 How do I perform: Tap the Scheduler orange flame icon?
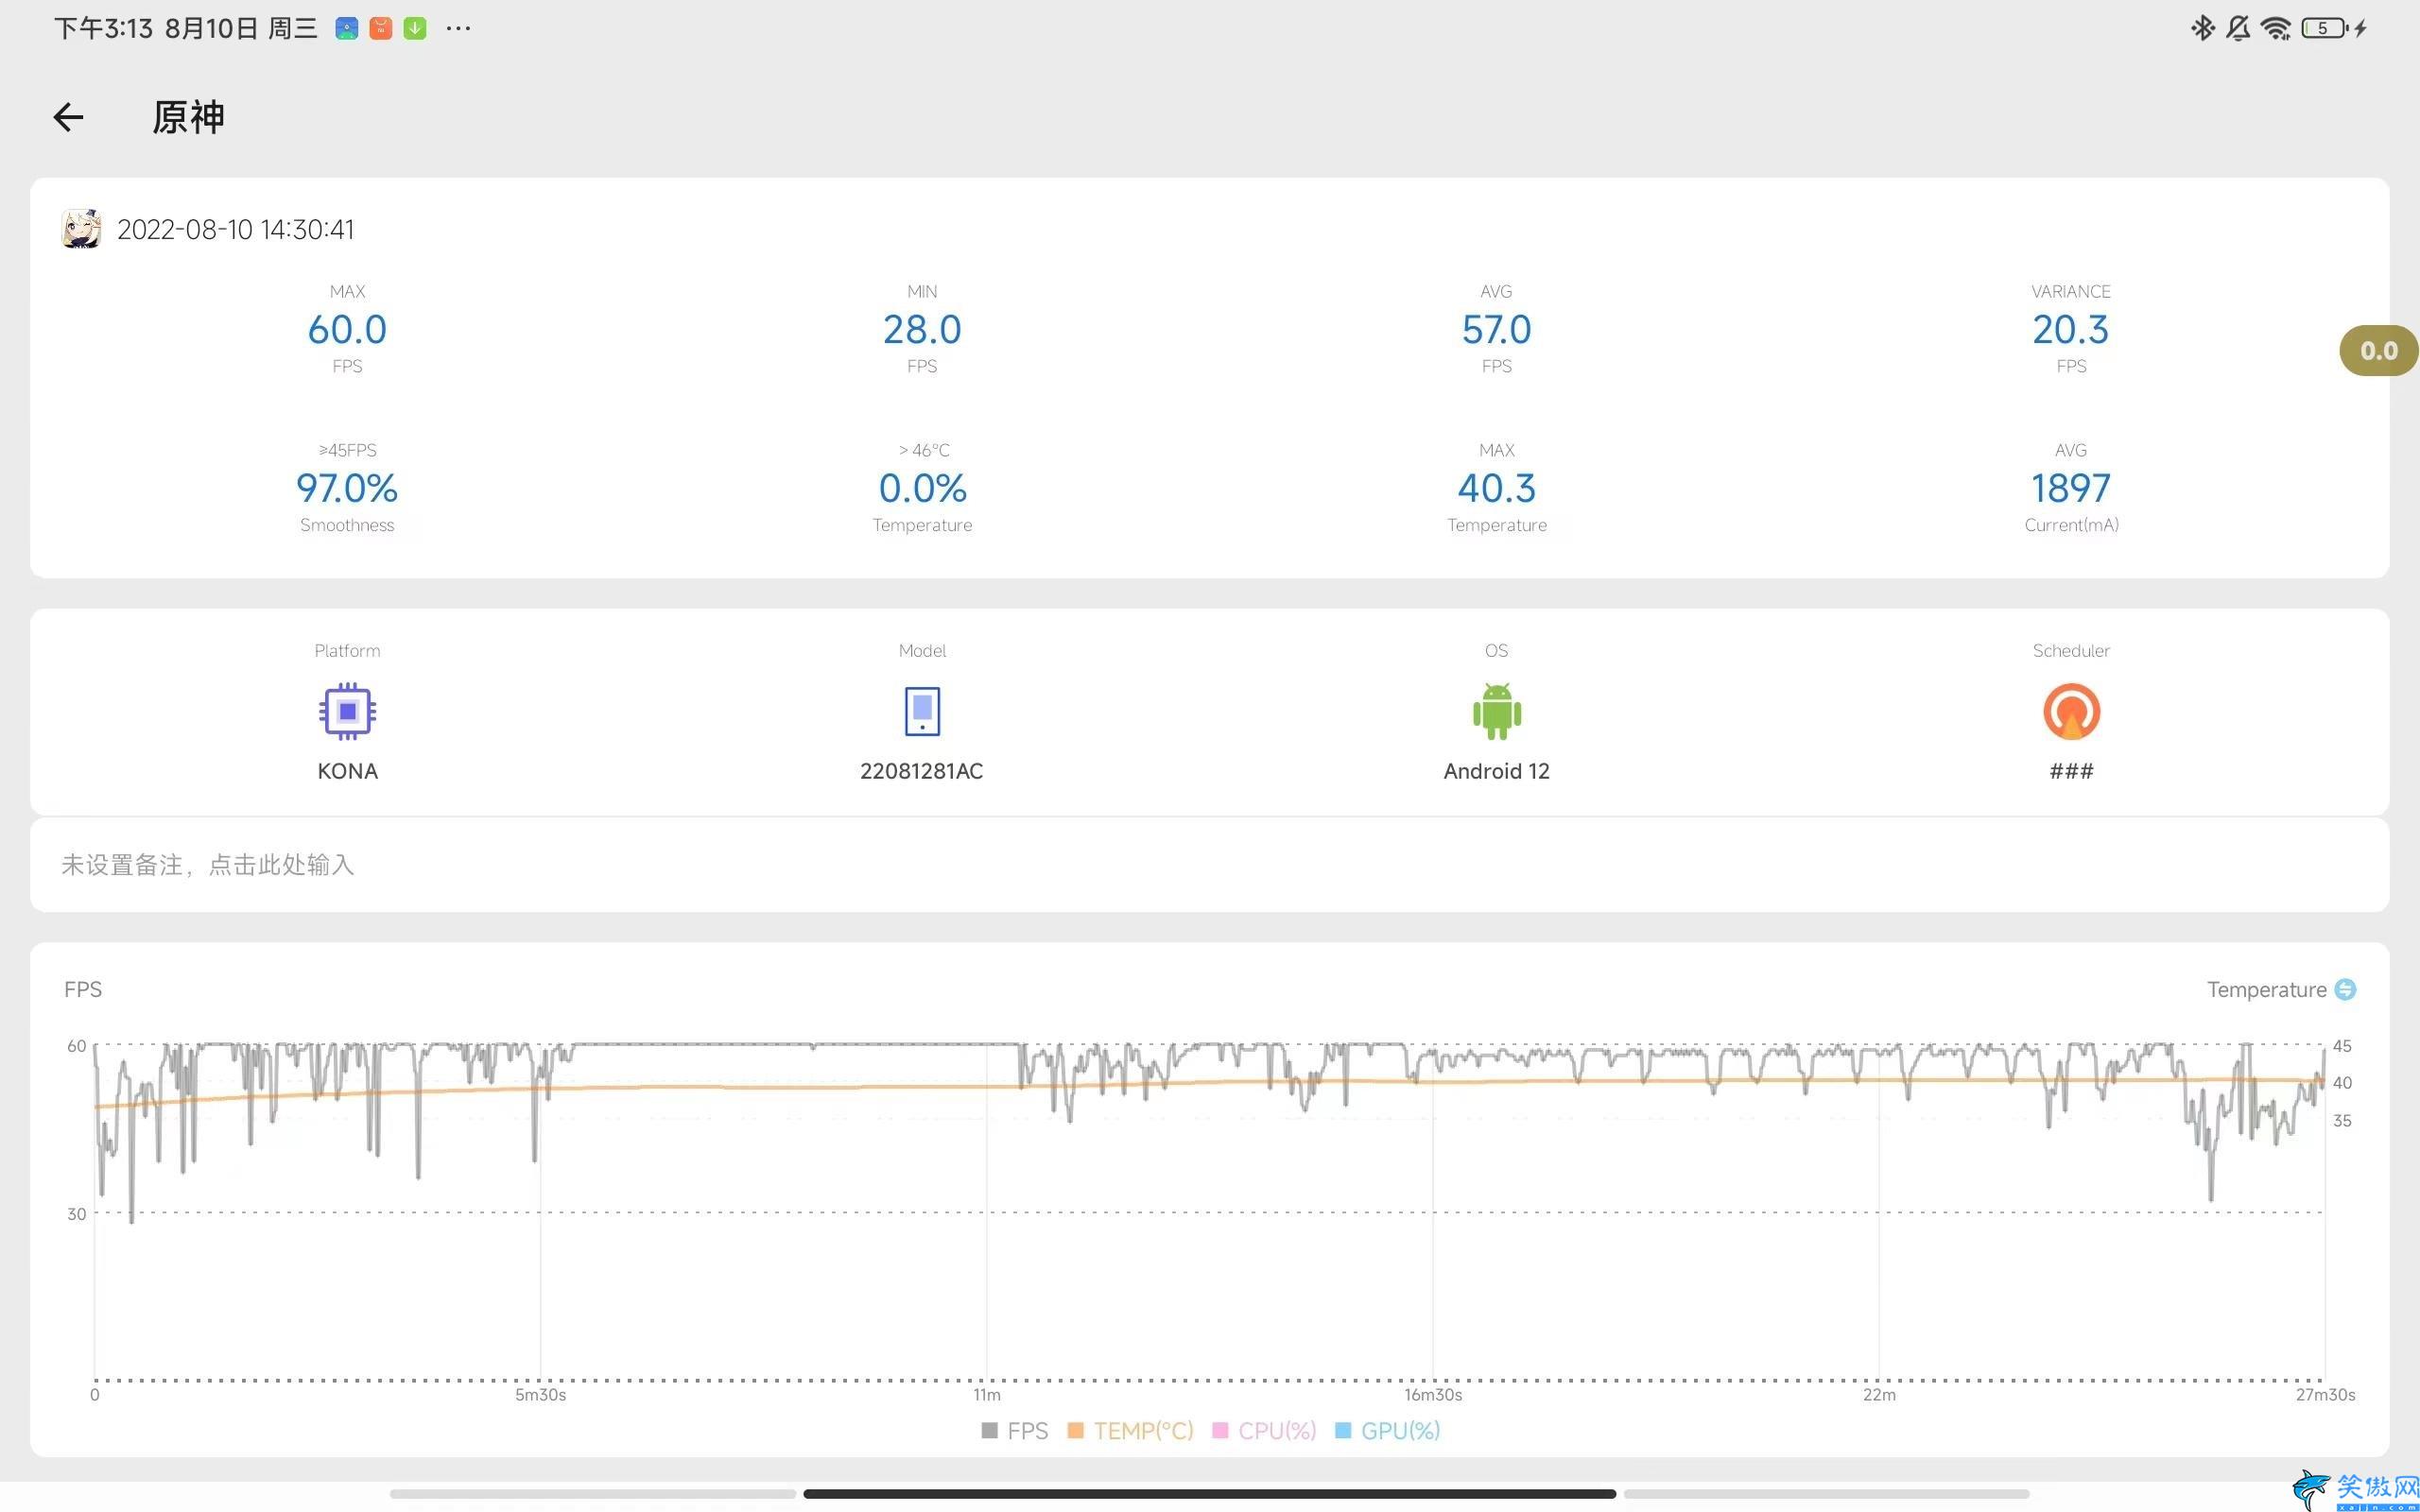coord(2071,711)
